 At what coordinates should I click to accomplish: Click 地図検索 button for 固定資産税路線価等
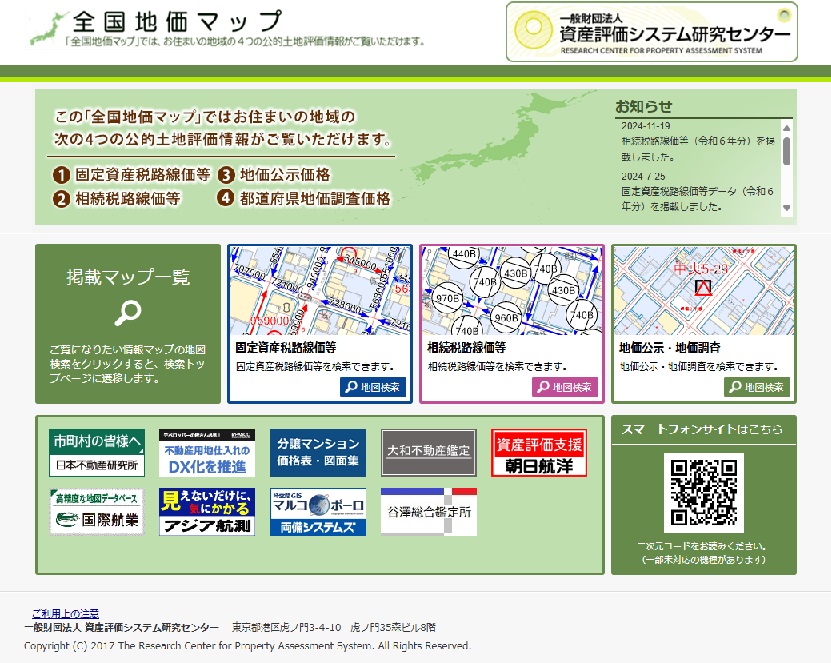(x=373, y=387)
